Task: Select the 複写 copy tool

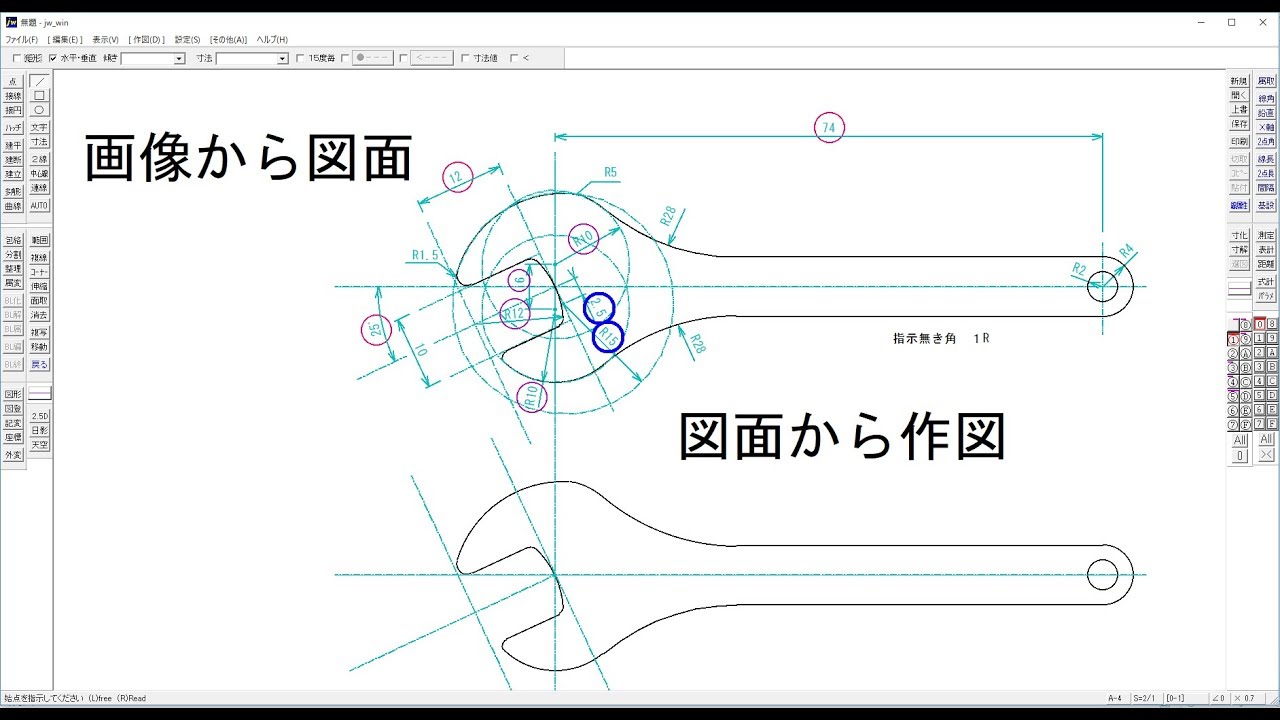Action: click(x=39, y=332)
